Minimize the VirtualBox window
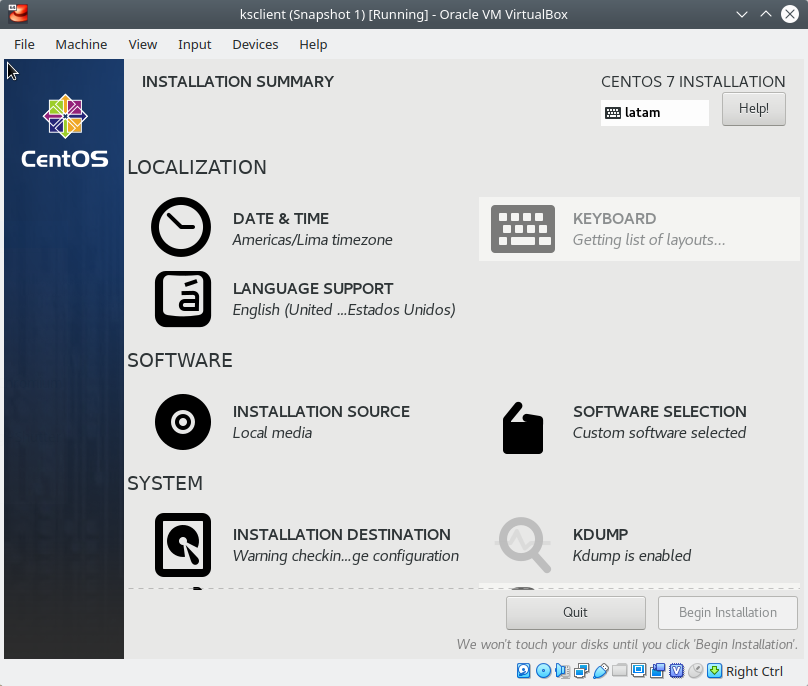Viewport: 808px width, 686px height. coord(742,14)
